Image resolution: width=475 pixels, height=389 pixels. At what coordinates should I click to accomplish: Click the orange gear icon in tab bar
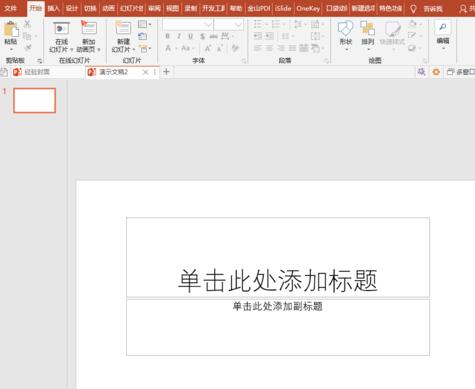[x=436, y=72]
